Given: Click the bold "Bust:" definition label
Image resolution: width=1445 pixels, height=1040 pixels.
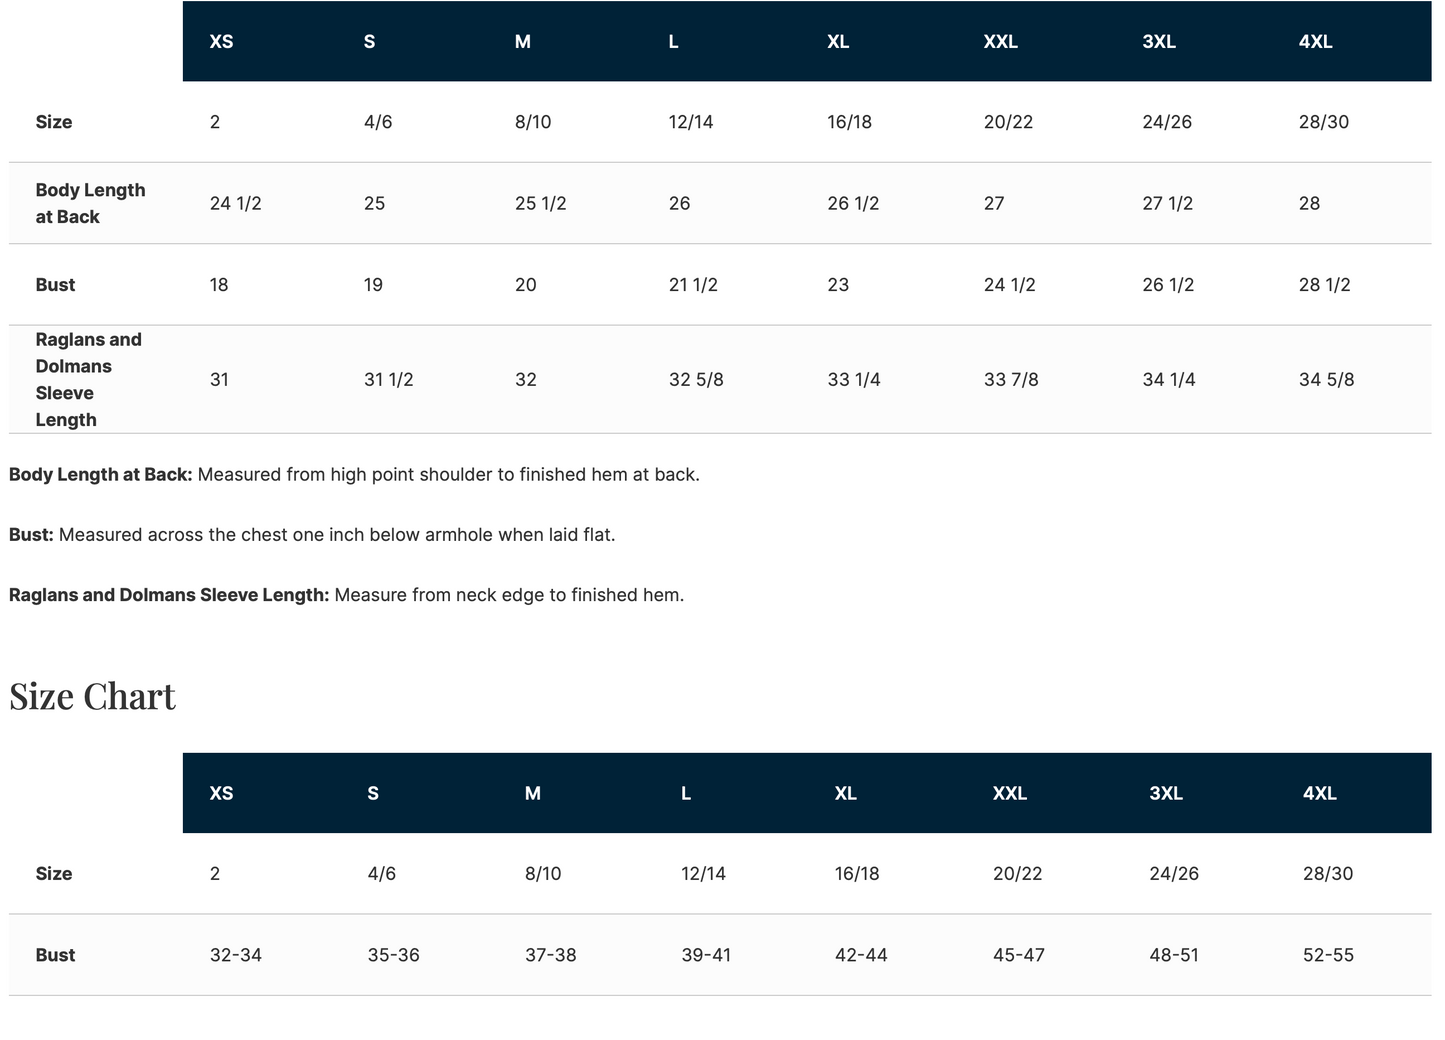Looking at the screenshot, I should [31, 535].
